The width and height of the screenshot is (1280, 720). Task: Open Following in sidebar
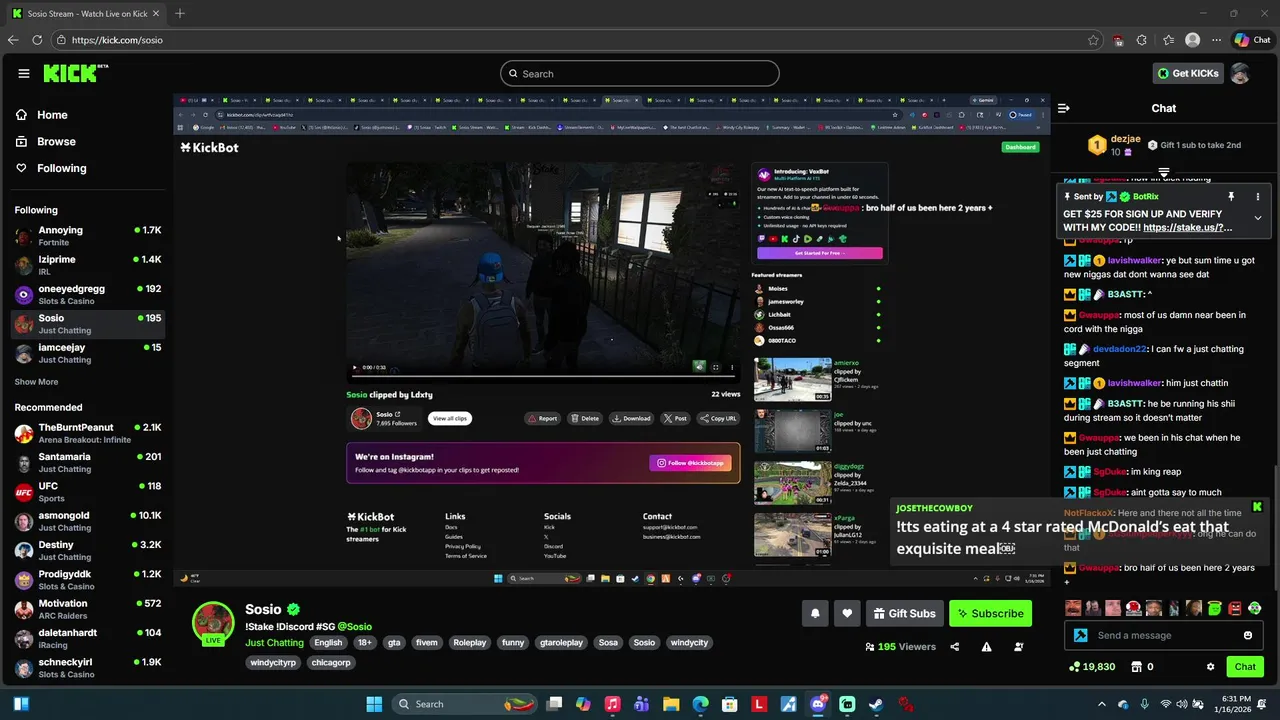51,168
